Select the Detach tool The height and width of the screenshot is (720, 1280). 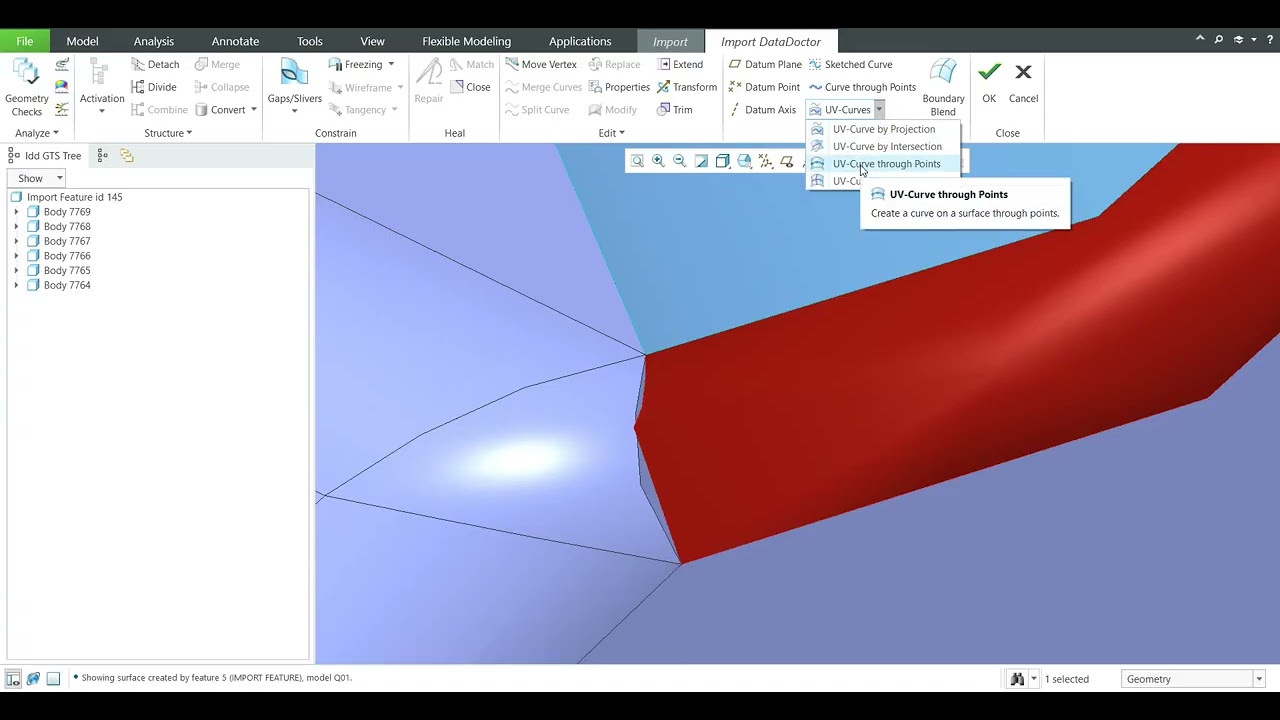click(x=155, y=64)
